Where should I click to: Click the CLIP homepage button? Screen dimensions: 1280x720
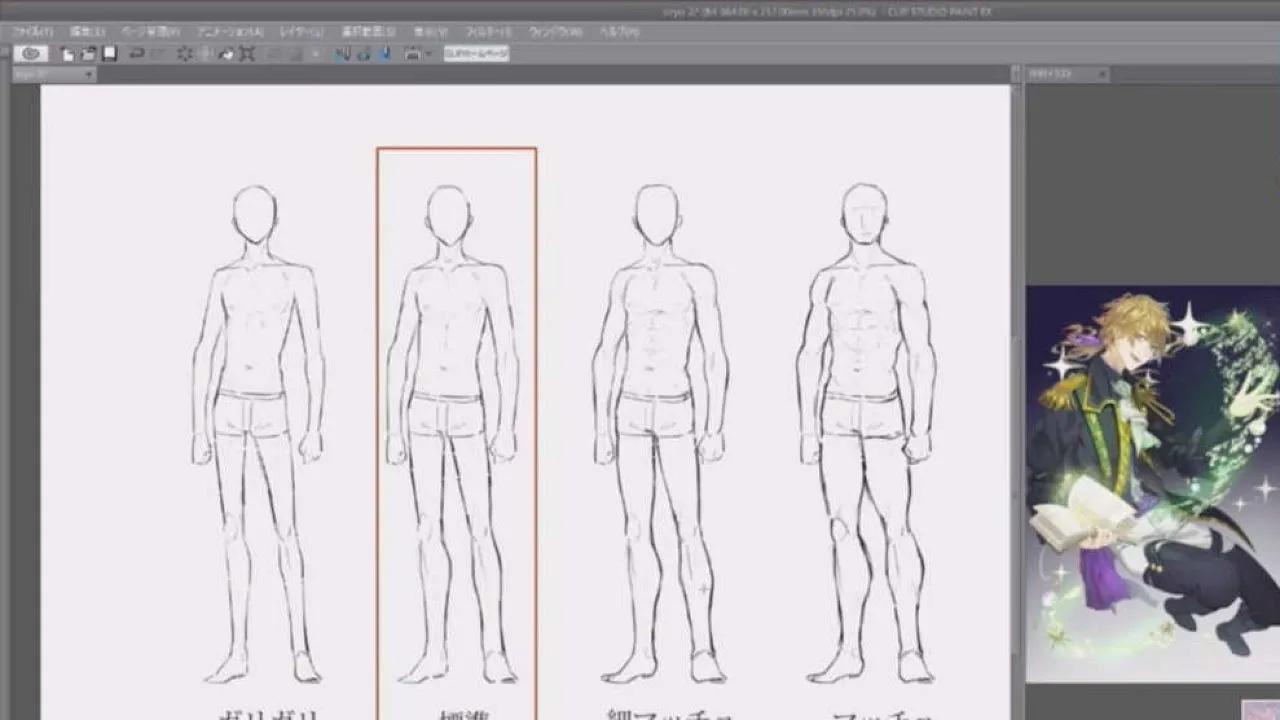point(476,53)
